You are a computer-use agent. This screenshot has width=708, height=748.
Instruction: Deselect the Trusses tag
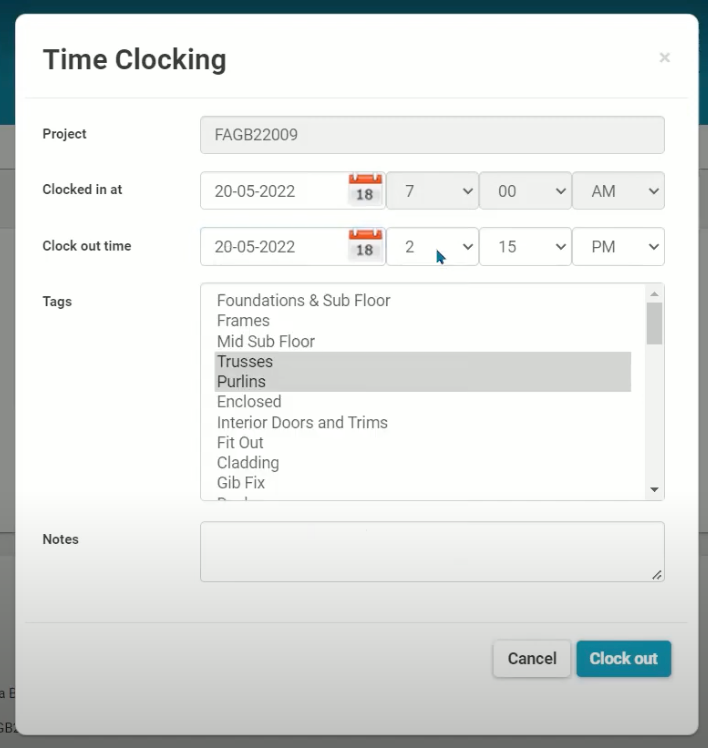click(x=245, y=361)
